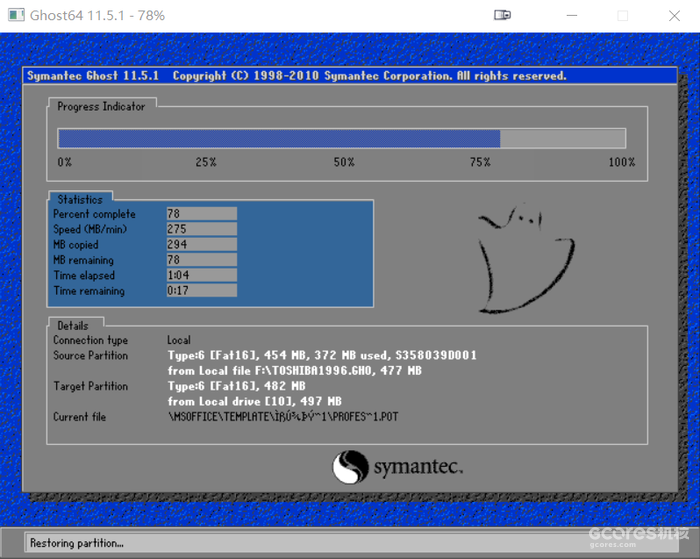Image resolution: width=700 pixels, height=559 pixels.
Task: Click the 'MB remaining' label
Action: click(83, 260)
